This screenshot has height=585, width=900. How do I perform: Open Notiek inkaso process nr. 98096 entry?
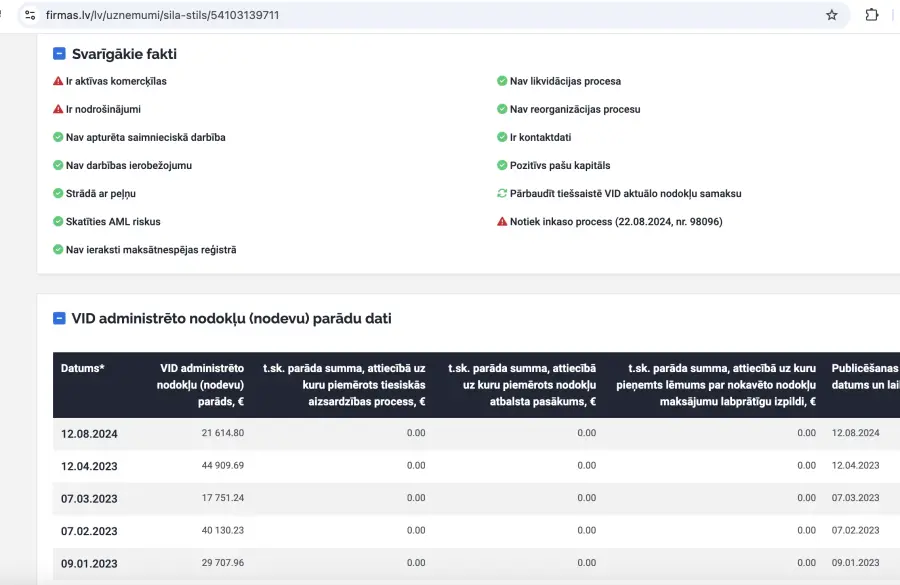coord(616,222)
